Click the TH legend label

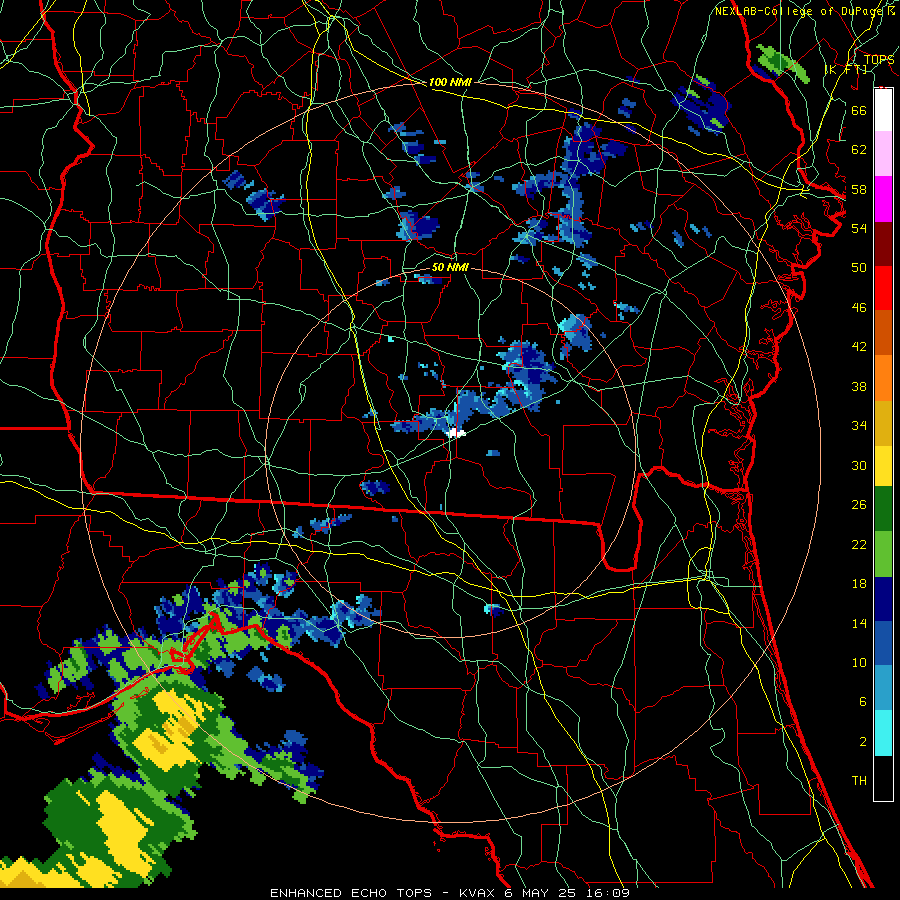pos(859,781)
